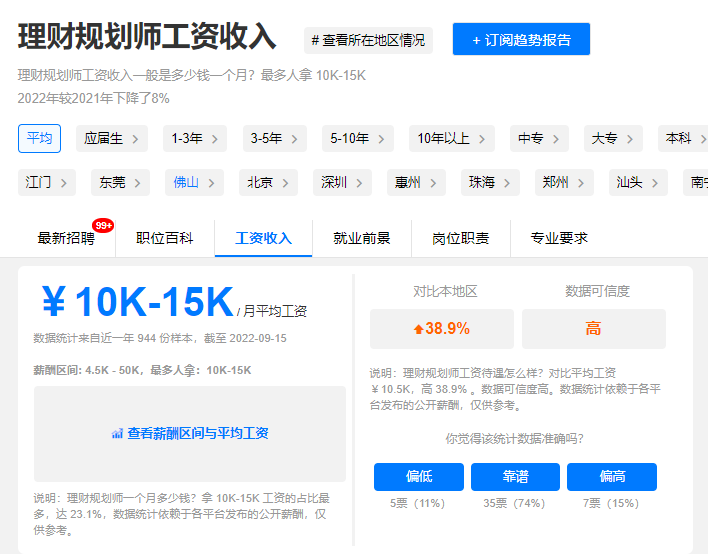Screen dimensions: 708x554
Task: Switch to the 就业前景 tab
Action: (362, 238)
